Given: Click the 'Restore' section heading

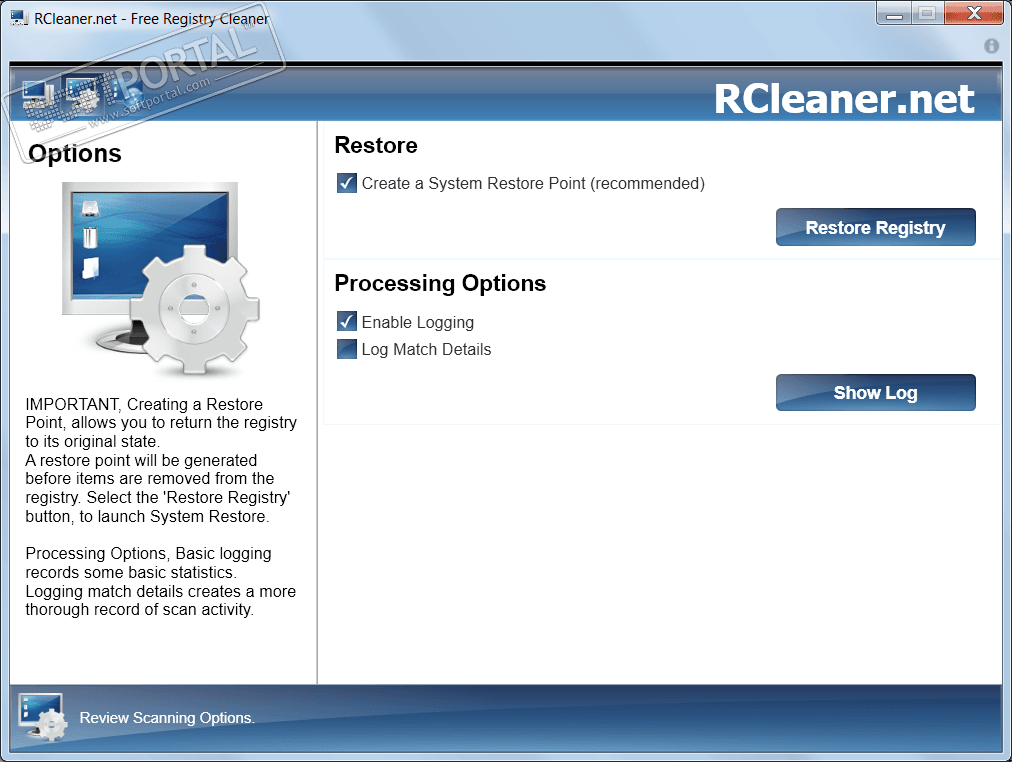Looking at the screenshot, I should (376, 145).
